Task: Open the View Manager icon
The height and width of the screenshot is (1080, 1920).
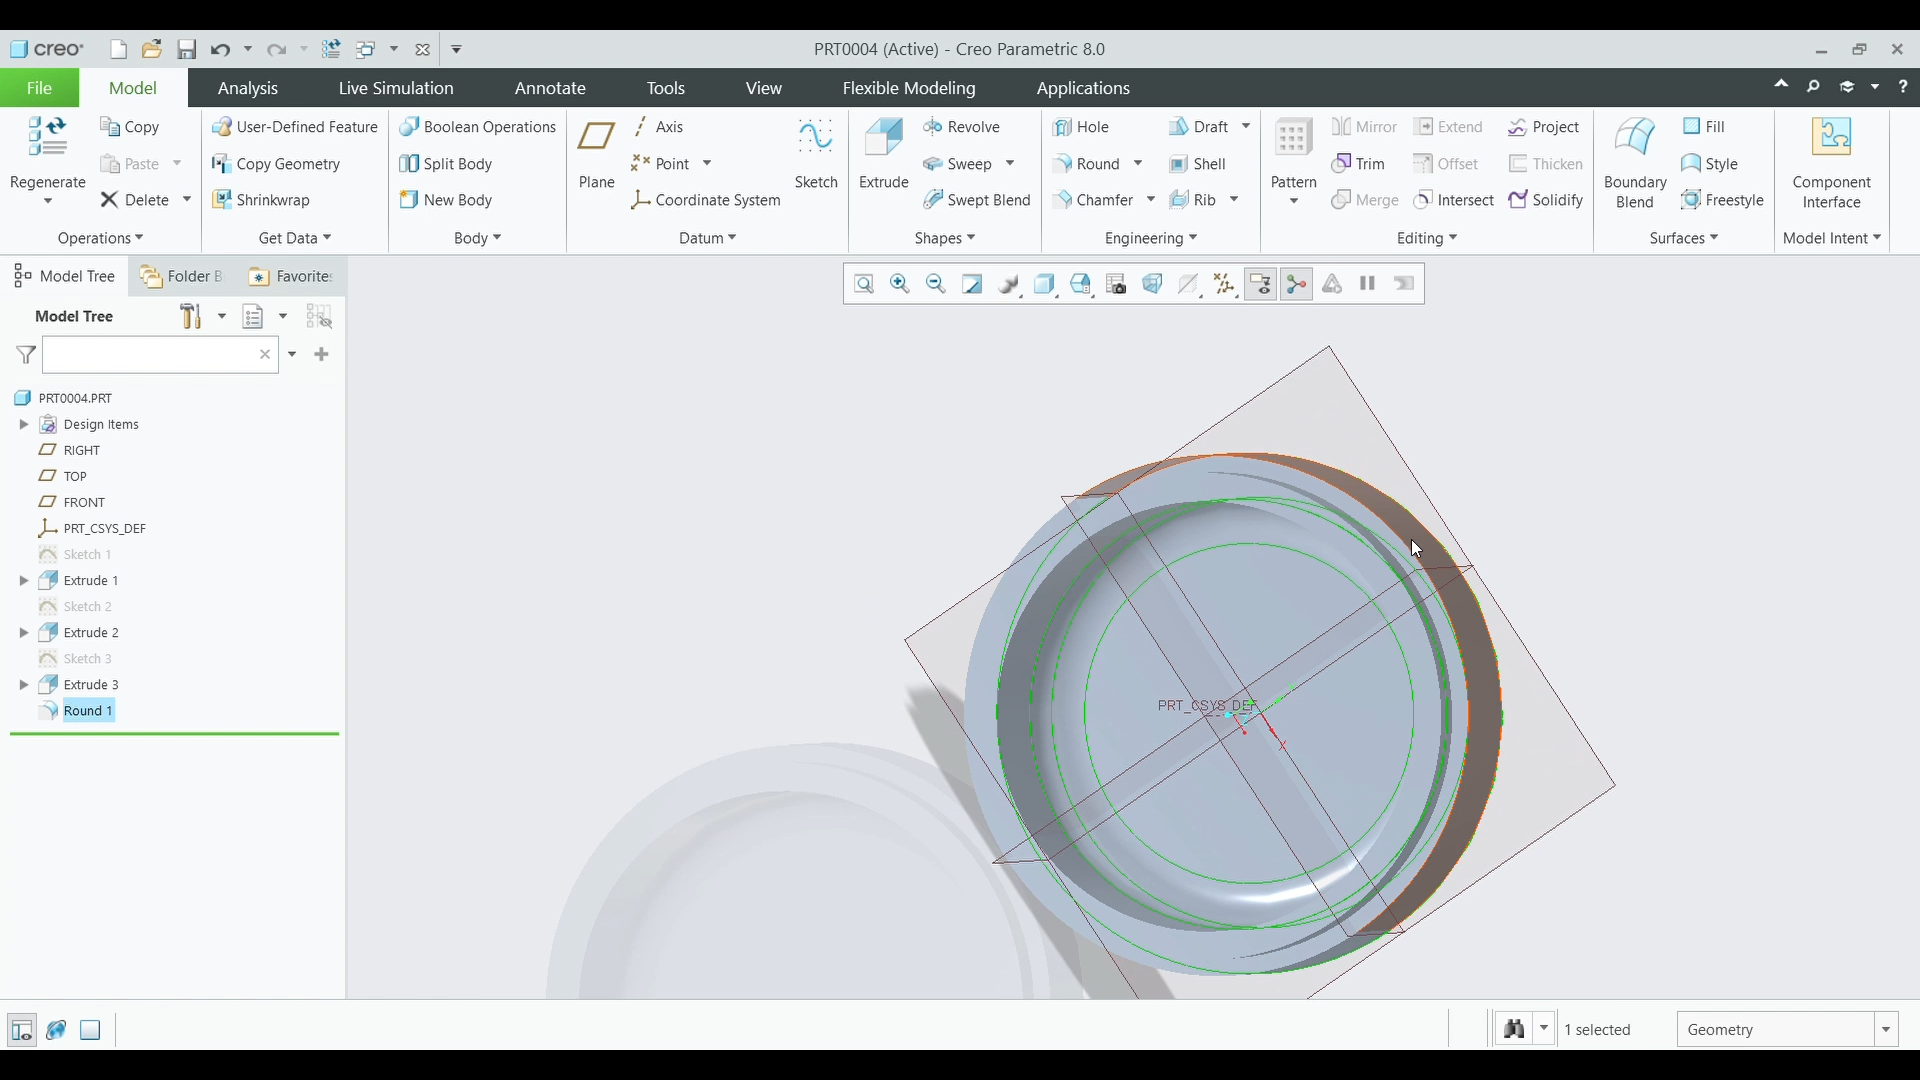Action: click(1117, 284)
